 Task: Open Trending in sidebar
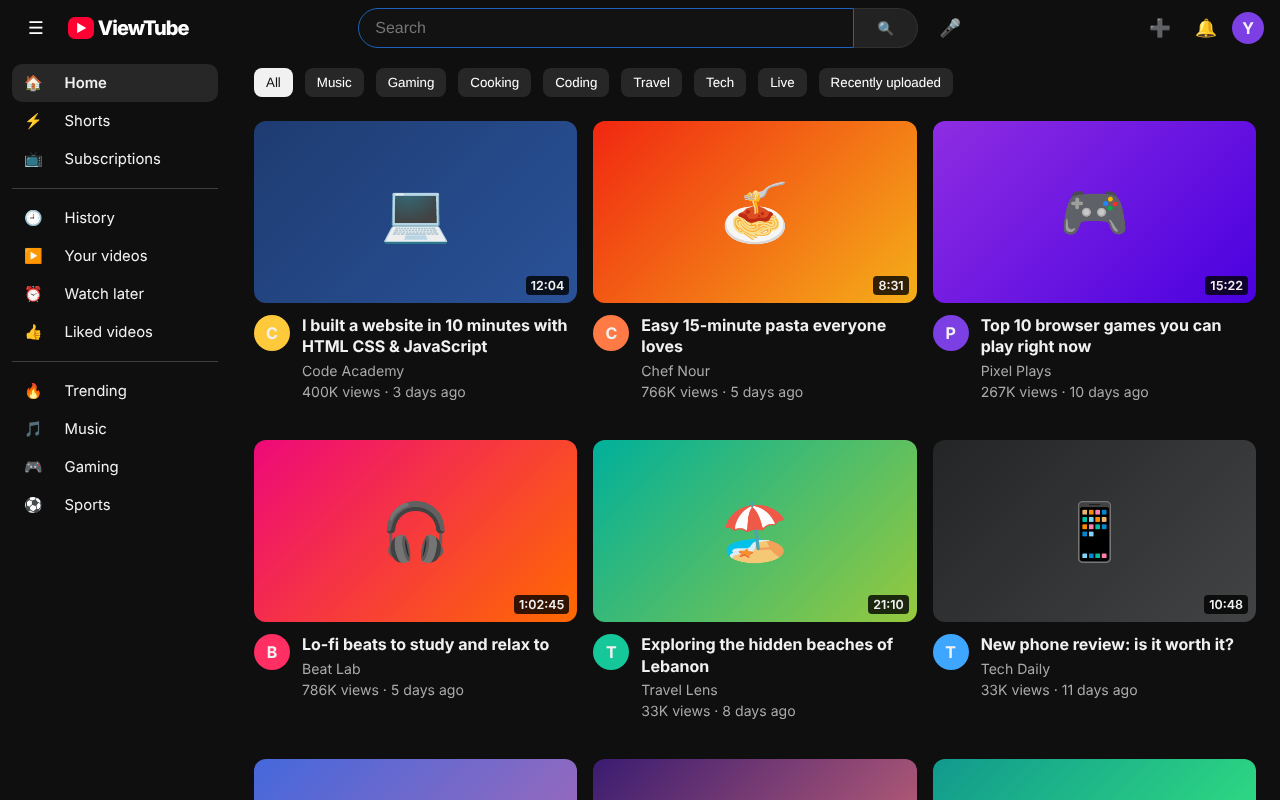click(115, 391)
